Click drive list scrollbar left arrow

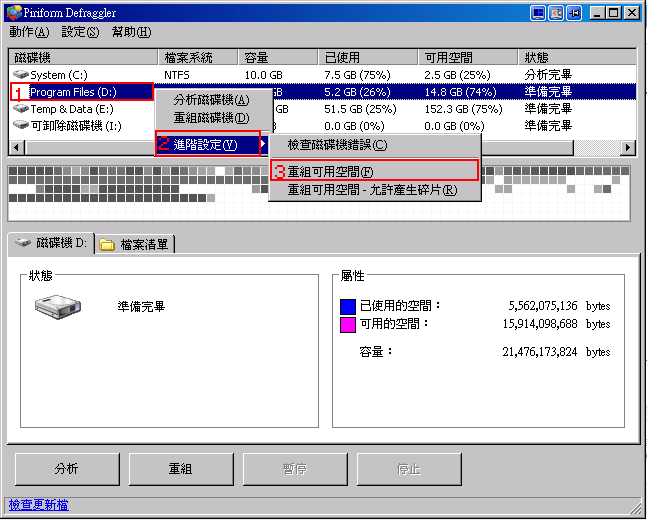pyautogui.click(x=17, y=147)
